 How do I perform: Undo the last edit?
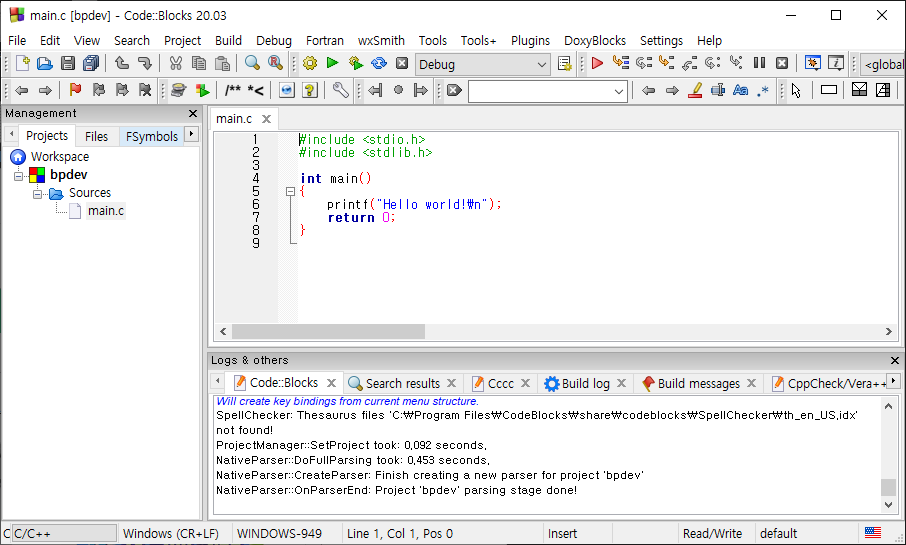(x=121, y=63)
